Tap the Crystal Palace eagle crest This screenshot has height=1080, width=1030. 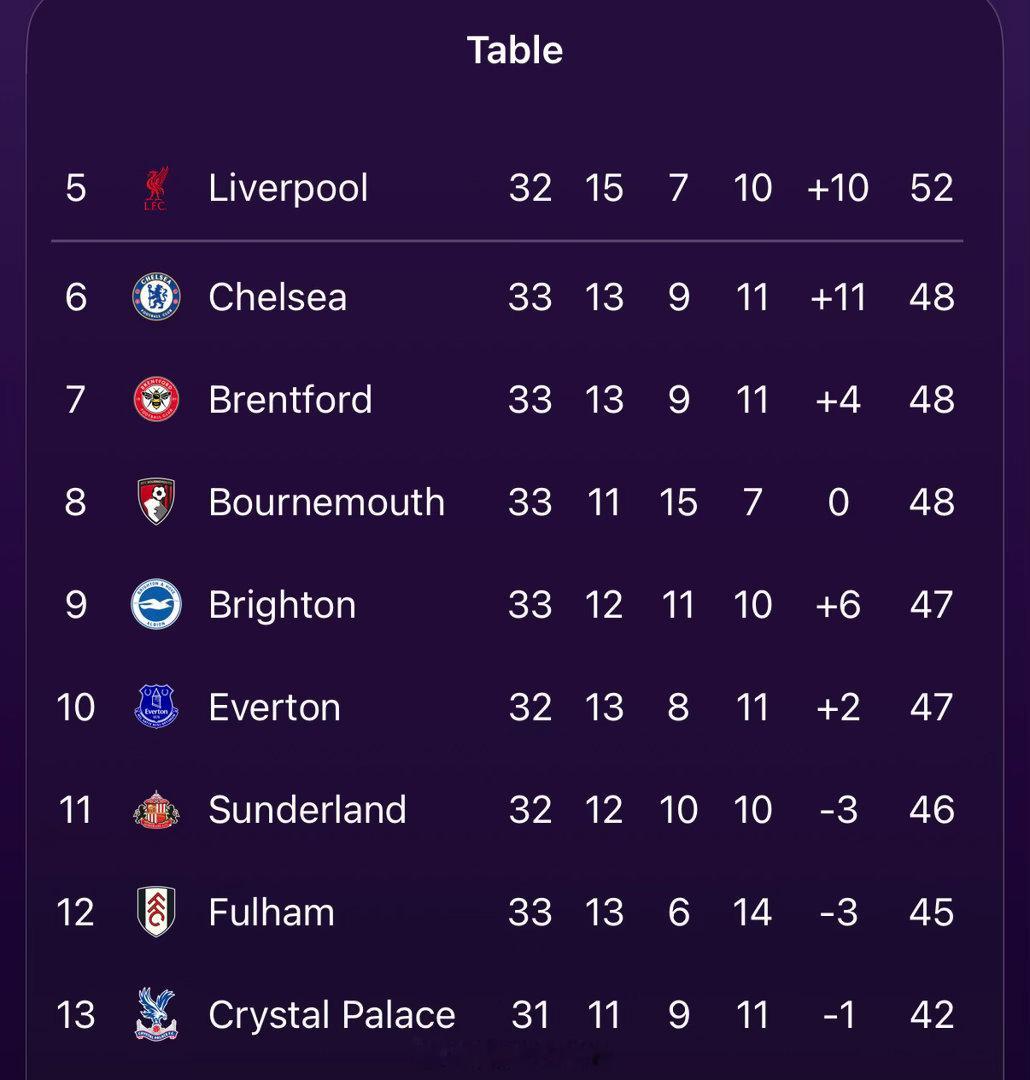156,1014
